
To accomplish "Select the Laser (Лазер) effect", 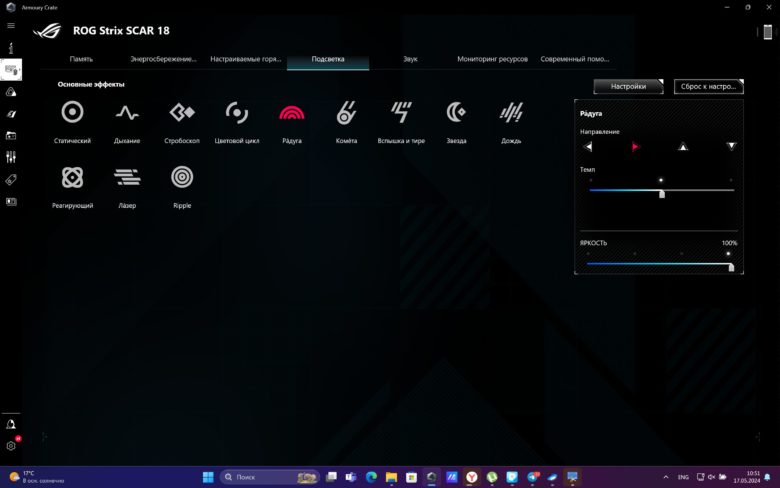I will tap(127, 177).
